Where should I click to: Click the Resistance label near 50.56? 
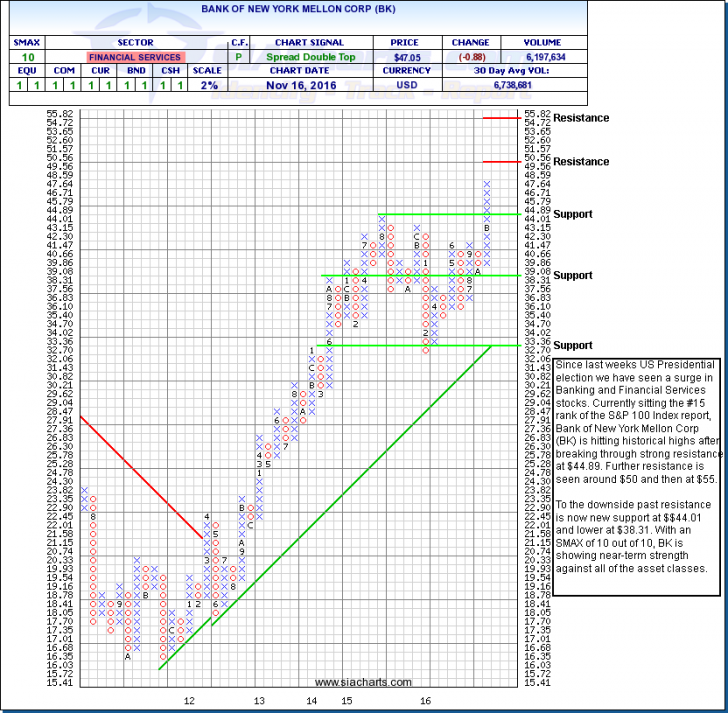pyautogui.click(x=581, y=162)
